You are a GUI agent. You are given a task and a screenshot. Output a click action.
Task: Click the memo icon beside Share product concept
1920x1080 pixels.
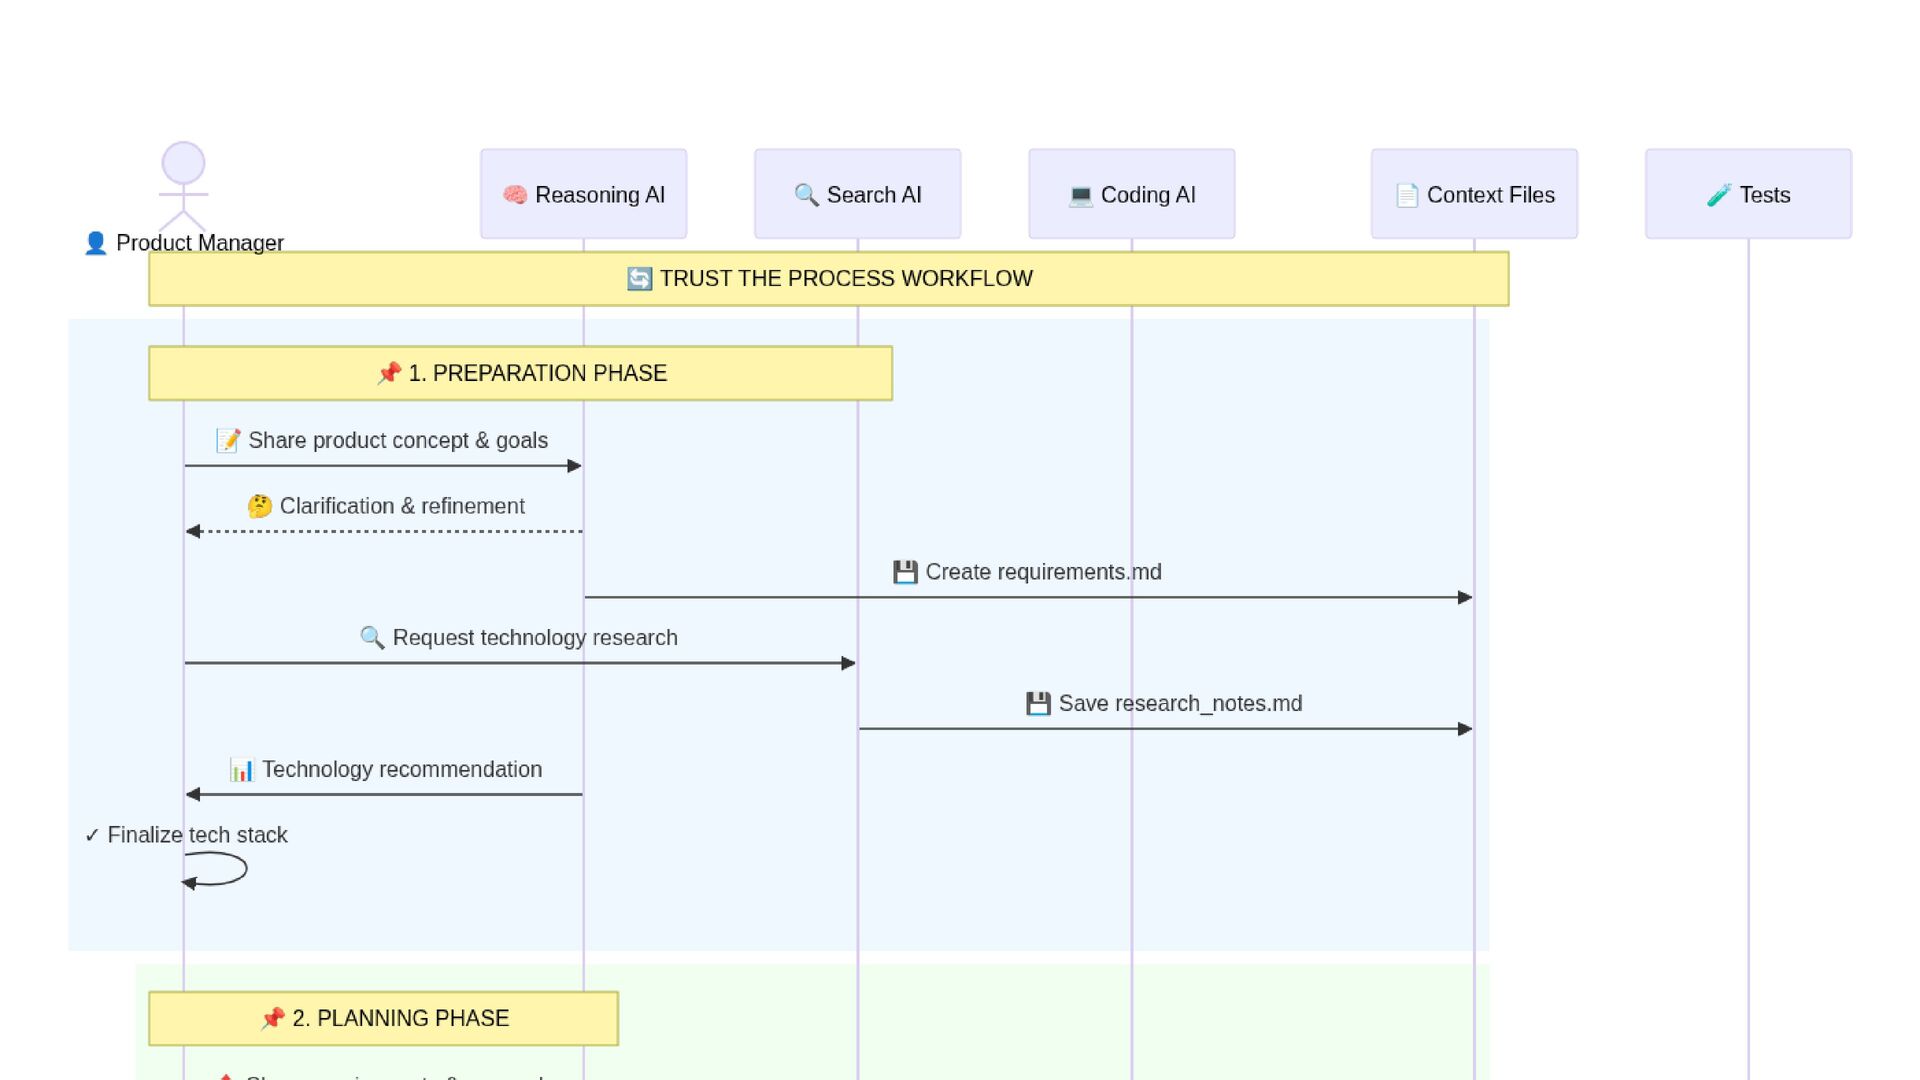[x=228, y=441]
